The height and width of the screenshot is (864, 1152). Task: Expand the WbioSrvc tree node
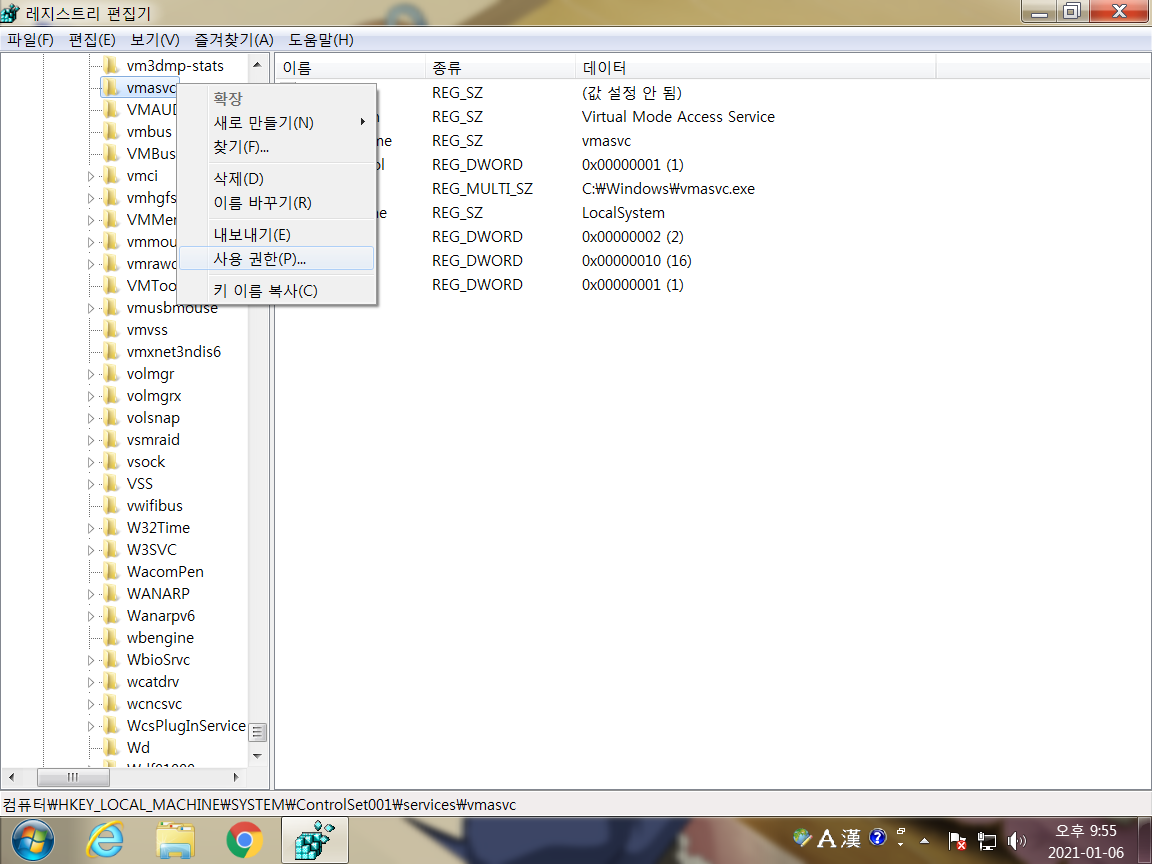coord(91,660)
